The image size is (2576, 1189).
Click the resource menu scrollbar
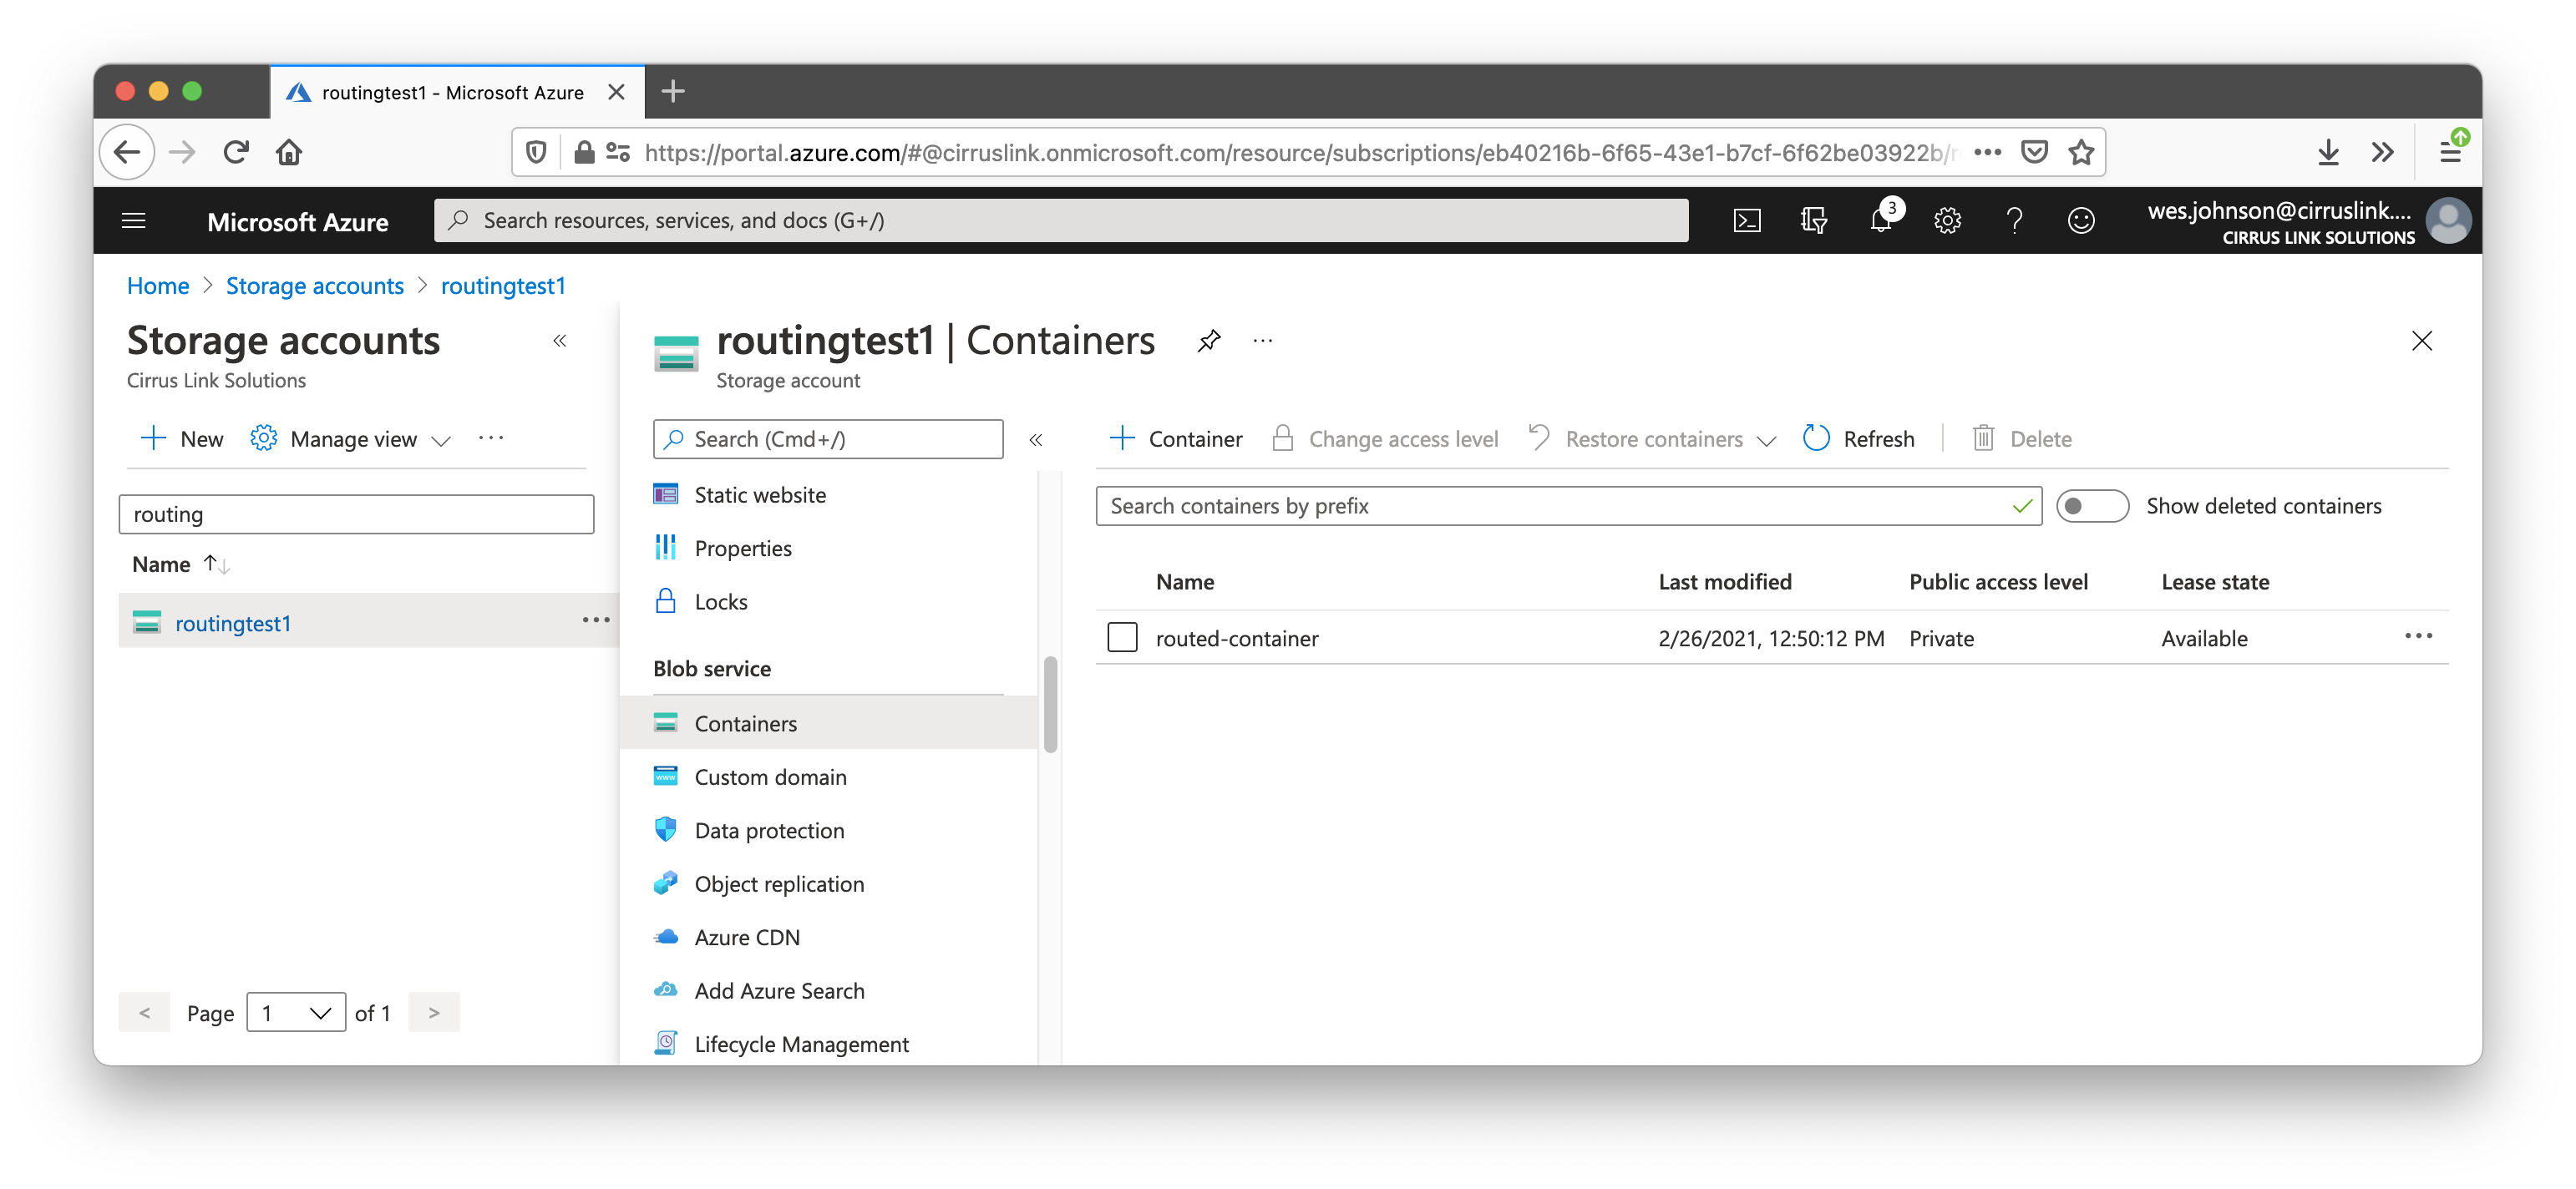[x=1050, y=704]
